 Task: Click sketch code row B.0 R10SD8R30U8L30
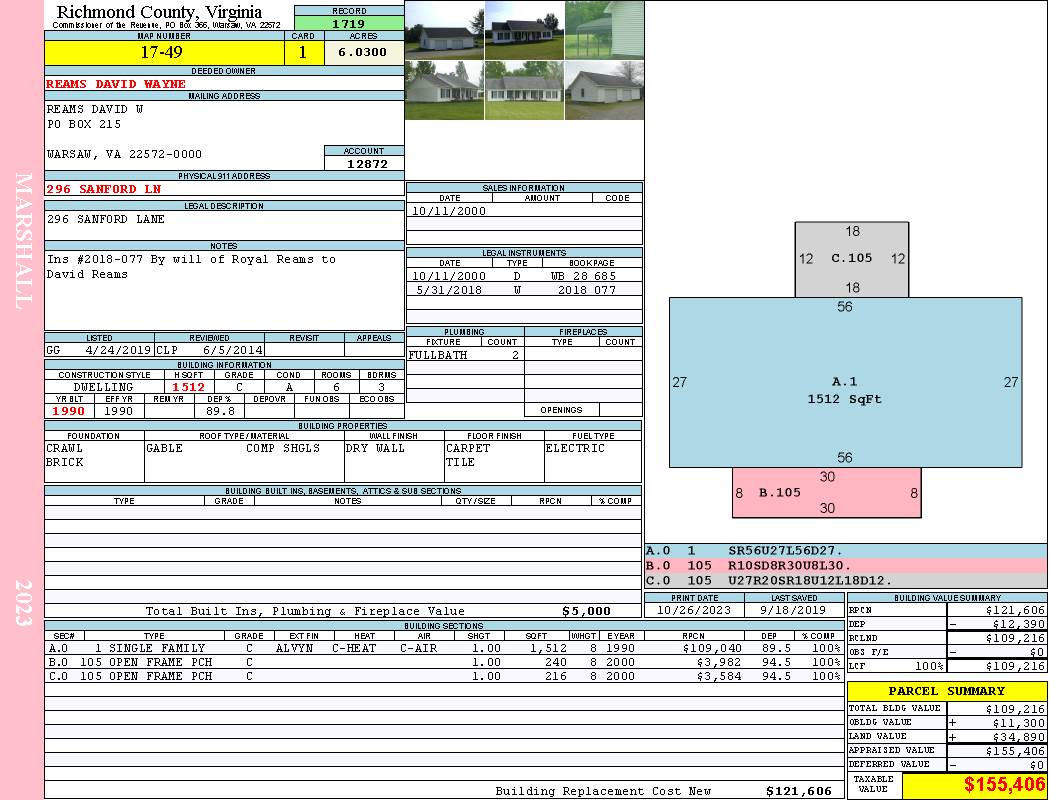pyautogui.click(x=845, y=566)
